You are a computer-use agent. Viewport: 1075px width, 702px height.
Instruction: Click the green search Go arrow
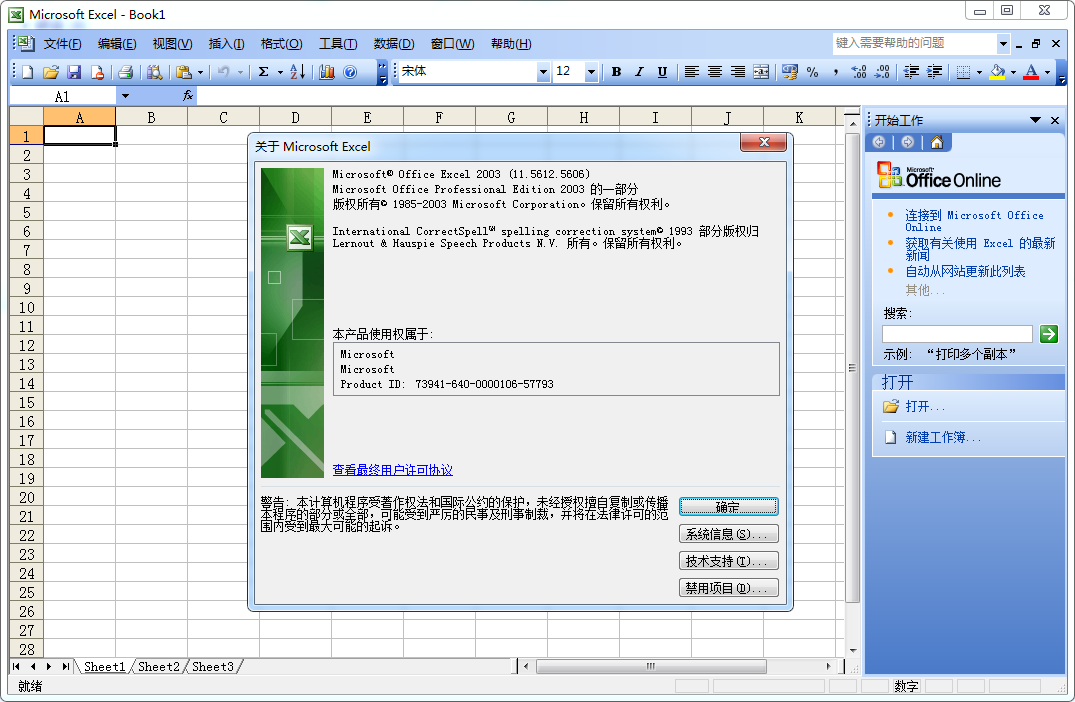[x=1049, y=334]
